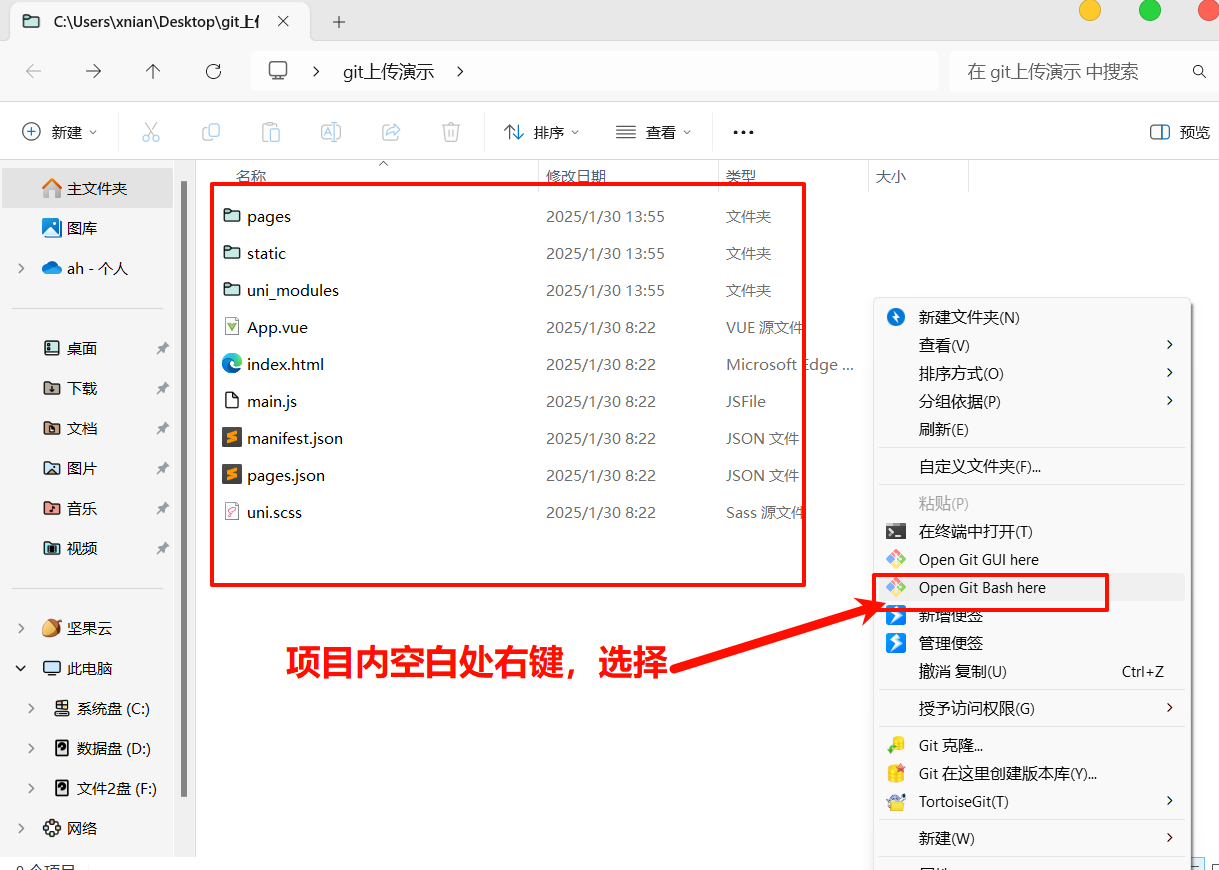Click the Paste icon in the toolbar

coord(270,131)
